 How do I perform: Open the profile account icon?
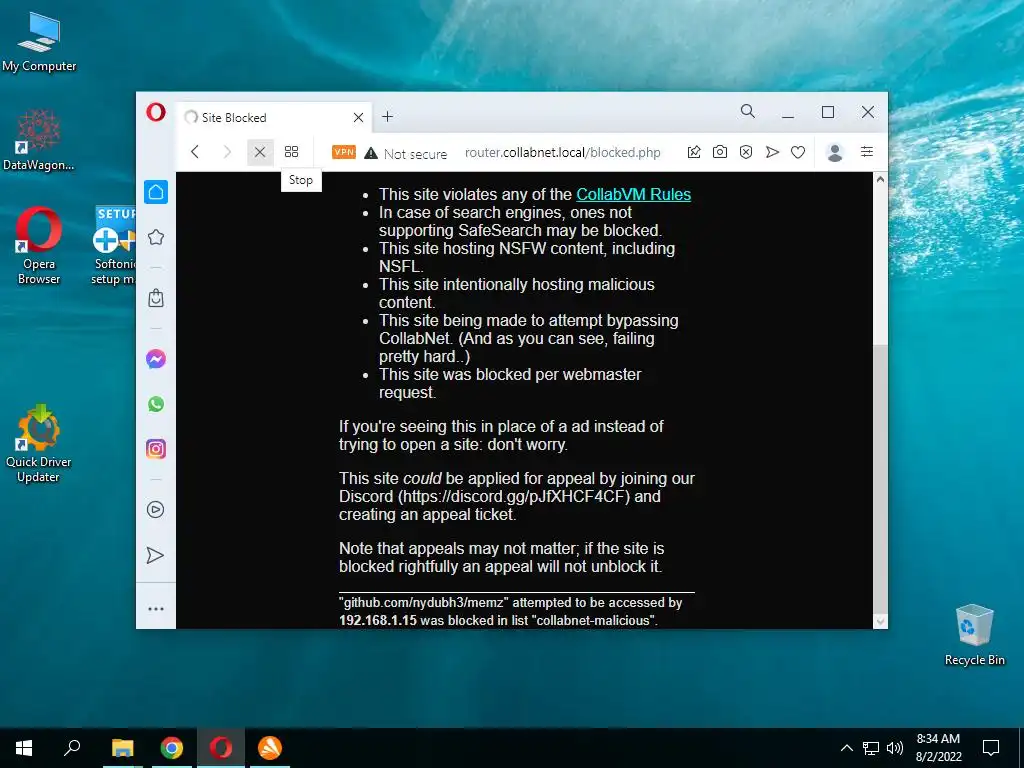[835, 152]
